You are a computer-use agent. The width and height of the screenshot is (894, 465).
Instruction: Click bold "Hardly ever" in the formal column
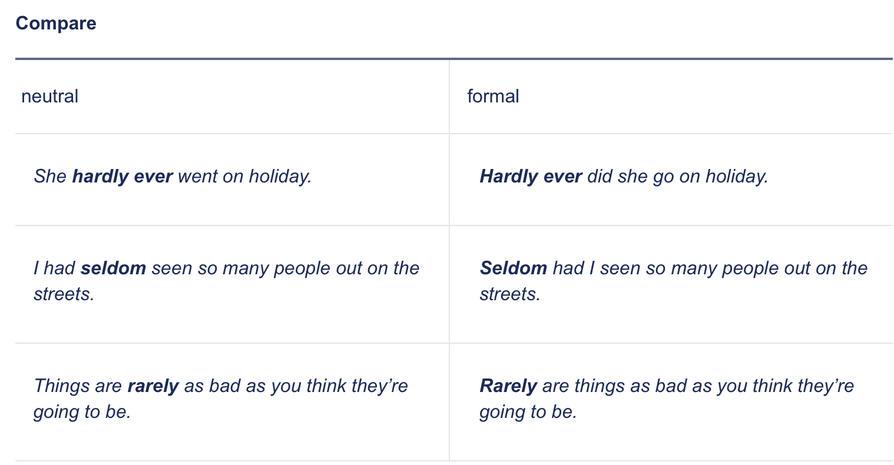530,177
